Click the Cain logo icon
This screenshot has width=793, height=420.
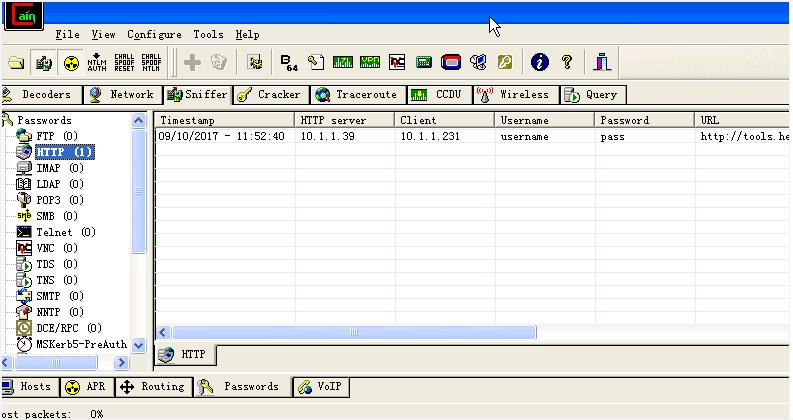point(24,16)
